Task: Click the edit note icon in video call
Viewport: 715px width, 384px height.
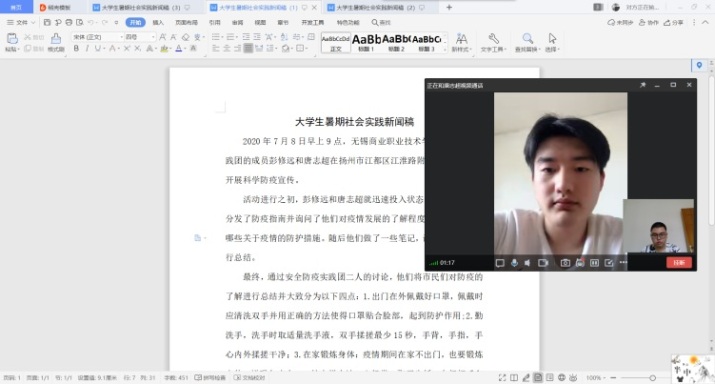Action: tap(609, 263)
